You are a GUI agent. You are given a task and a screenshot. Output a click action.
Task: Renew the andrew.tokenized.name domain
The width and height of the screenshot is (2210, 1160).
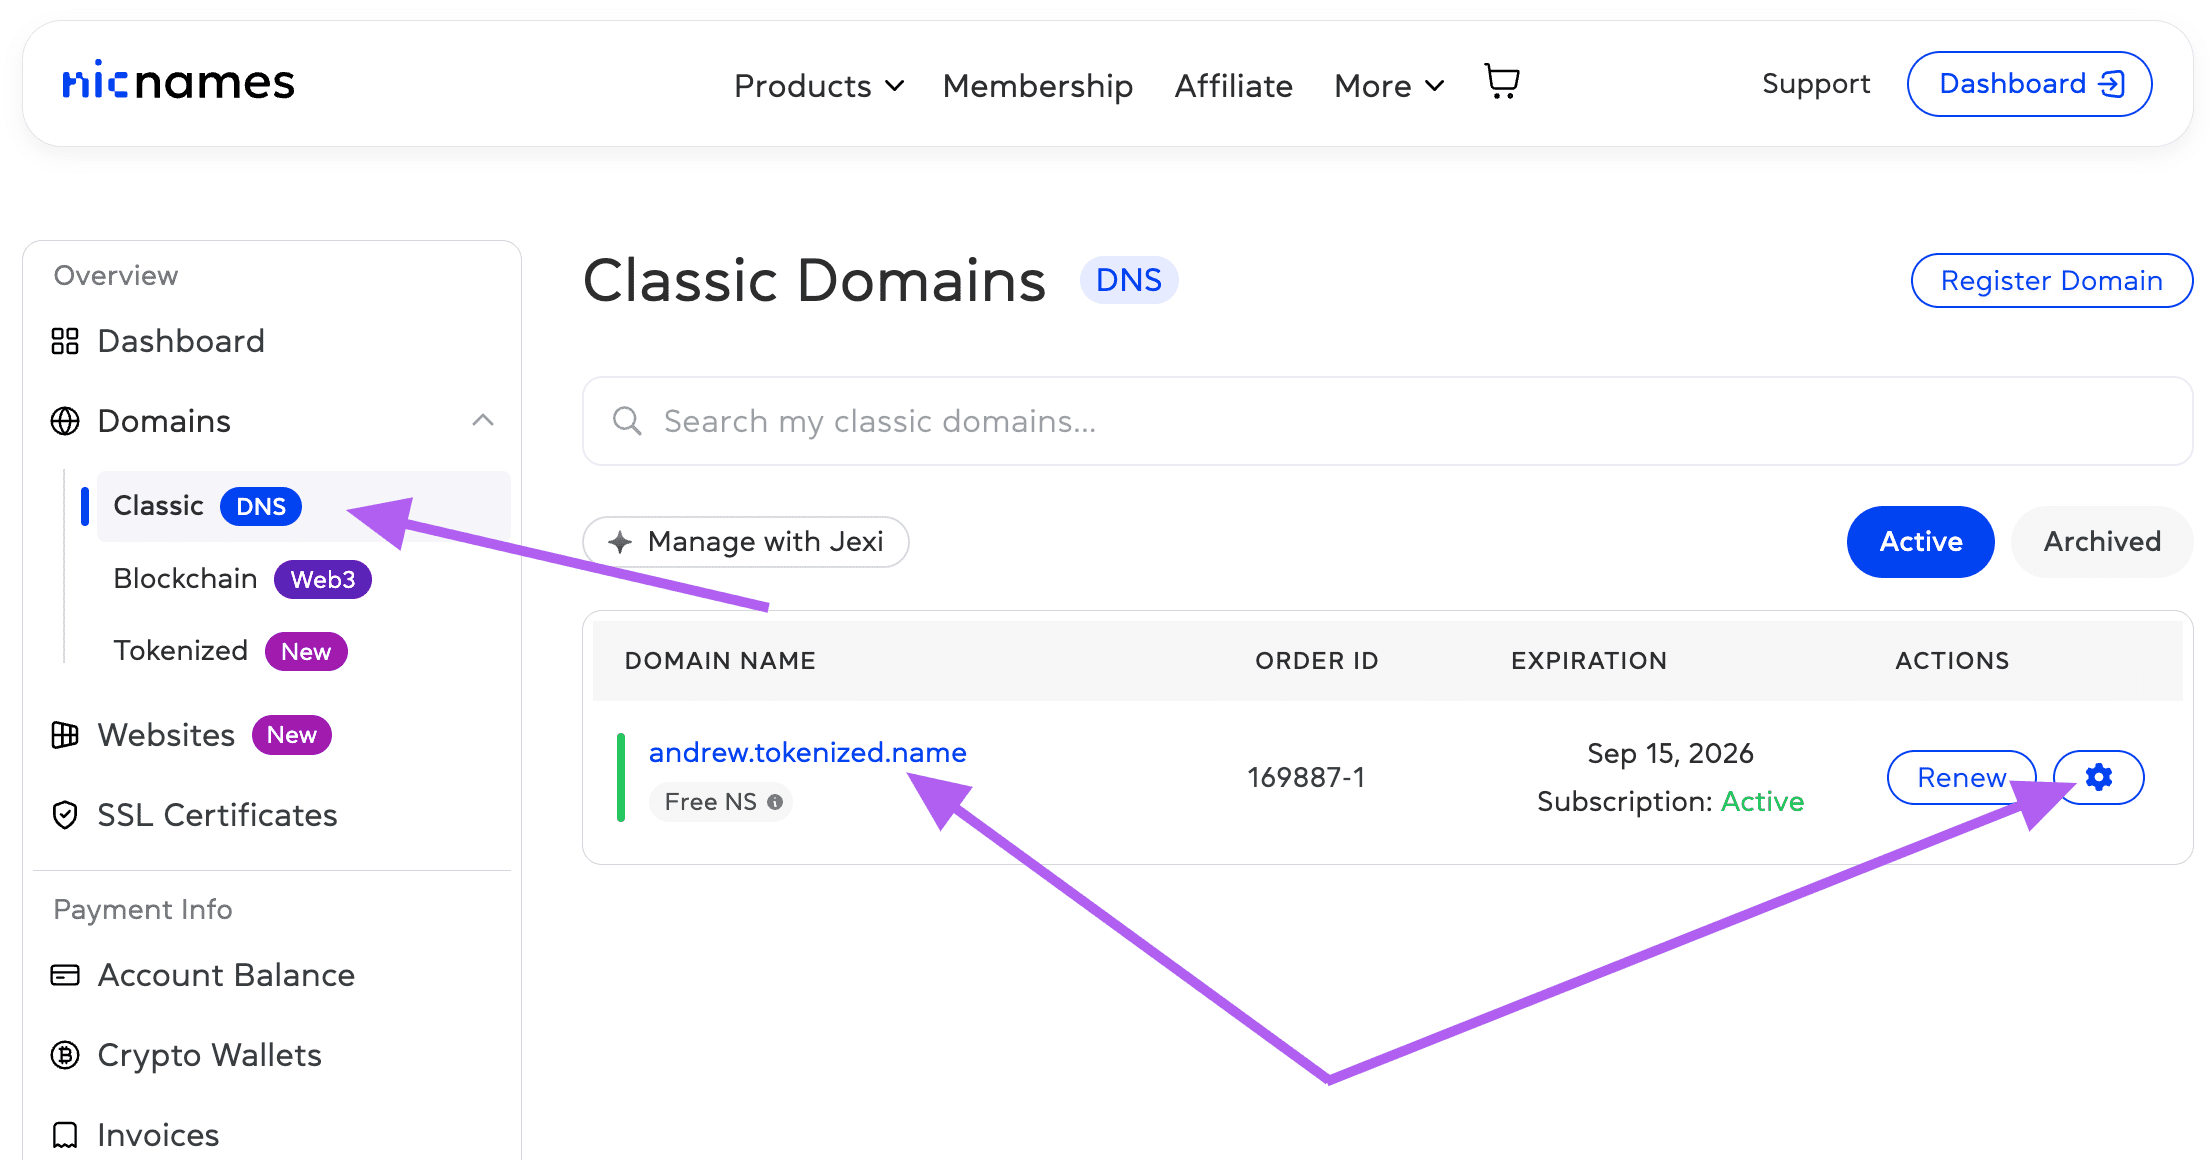(1960, 777)
